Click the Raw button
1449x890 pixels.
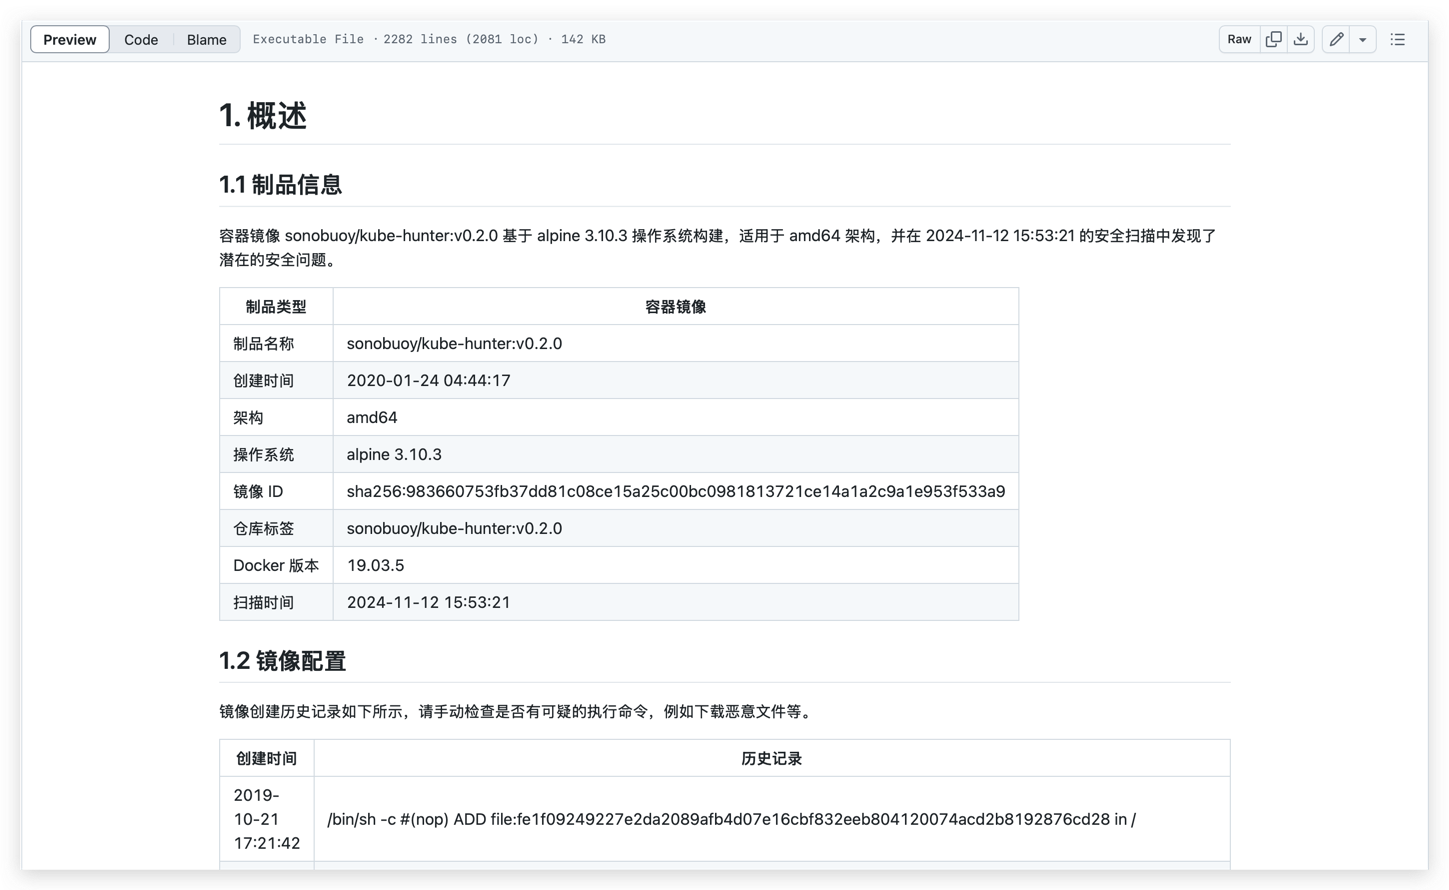(x=1239, y=40)
